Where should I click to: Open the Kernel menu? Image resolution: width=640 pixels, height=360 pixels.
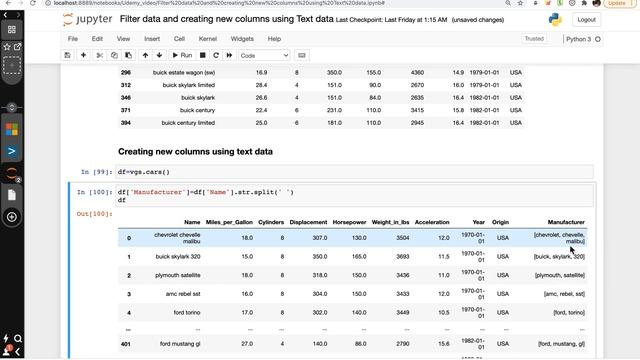208,39
